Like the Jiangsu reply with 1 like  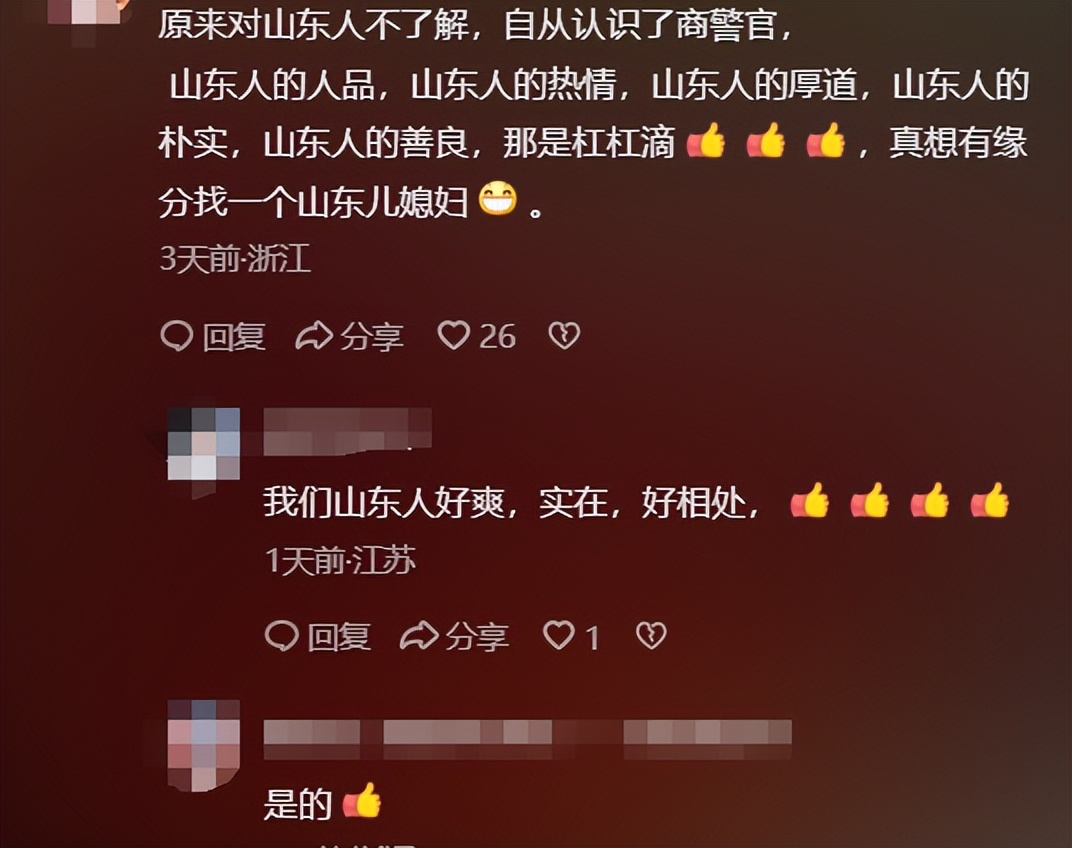coord(559,636)
